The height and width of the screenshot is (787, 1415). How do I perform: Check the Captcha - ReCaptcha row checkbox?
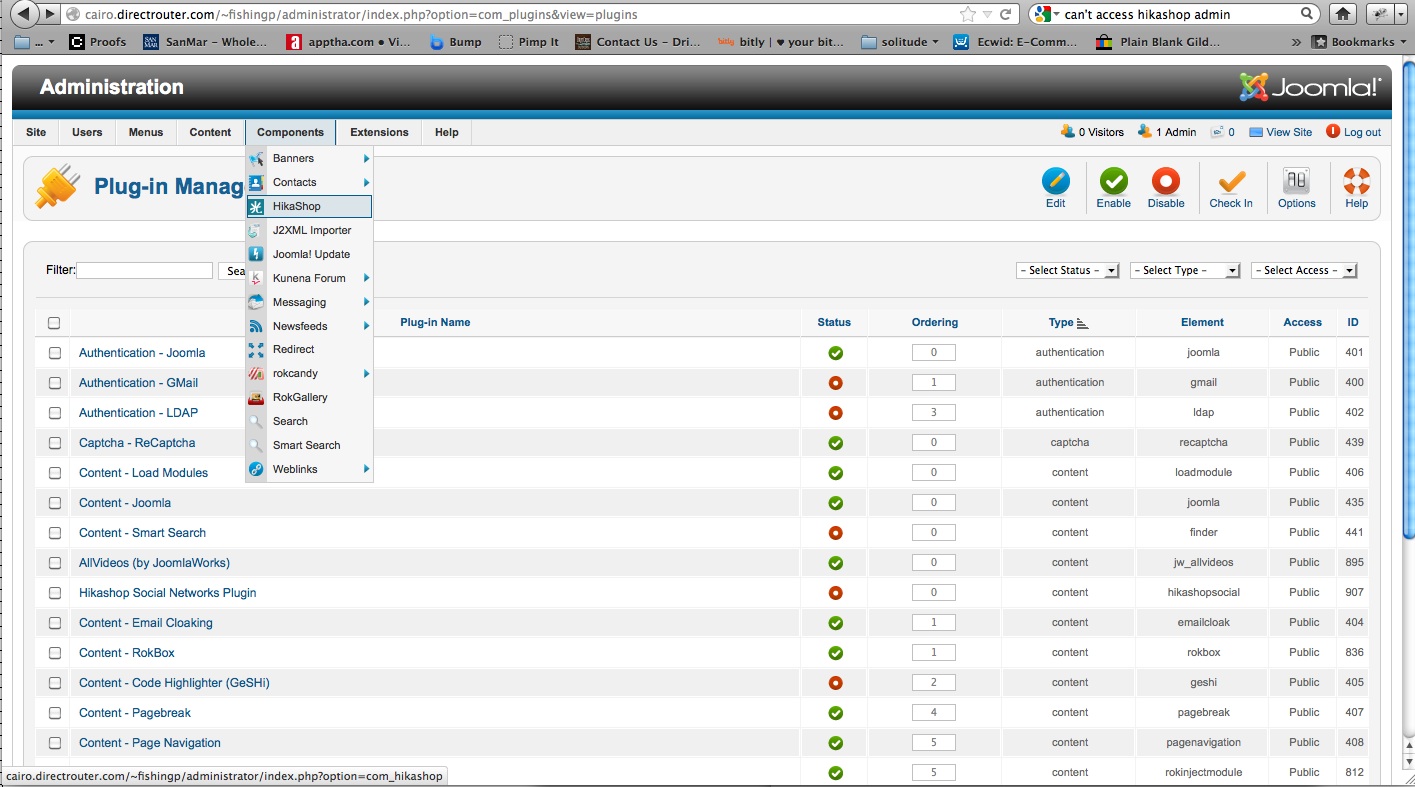click(x=55, y=443)
